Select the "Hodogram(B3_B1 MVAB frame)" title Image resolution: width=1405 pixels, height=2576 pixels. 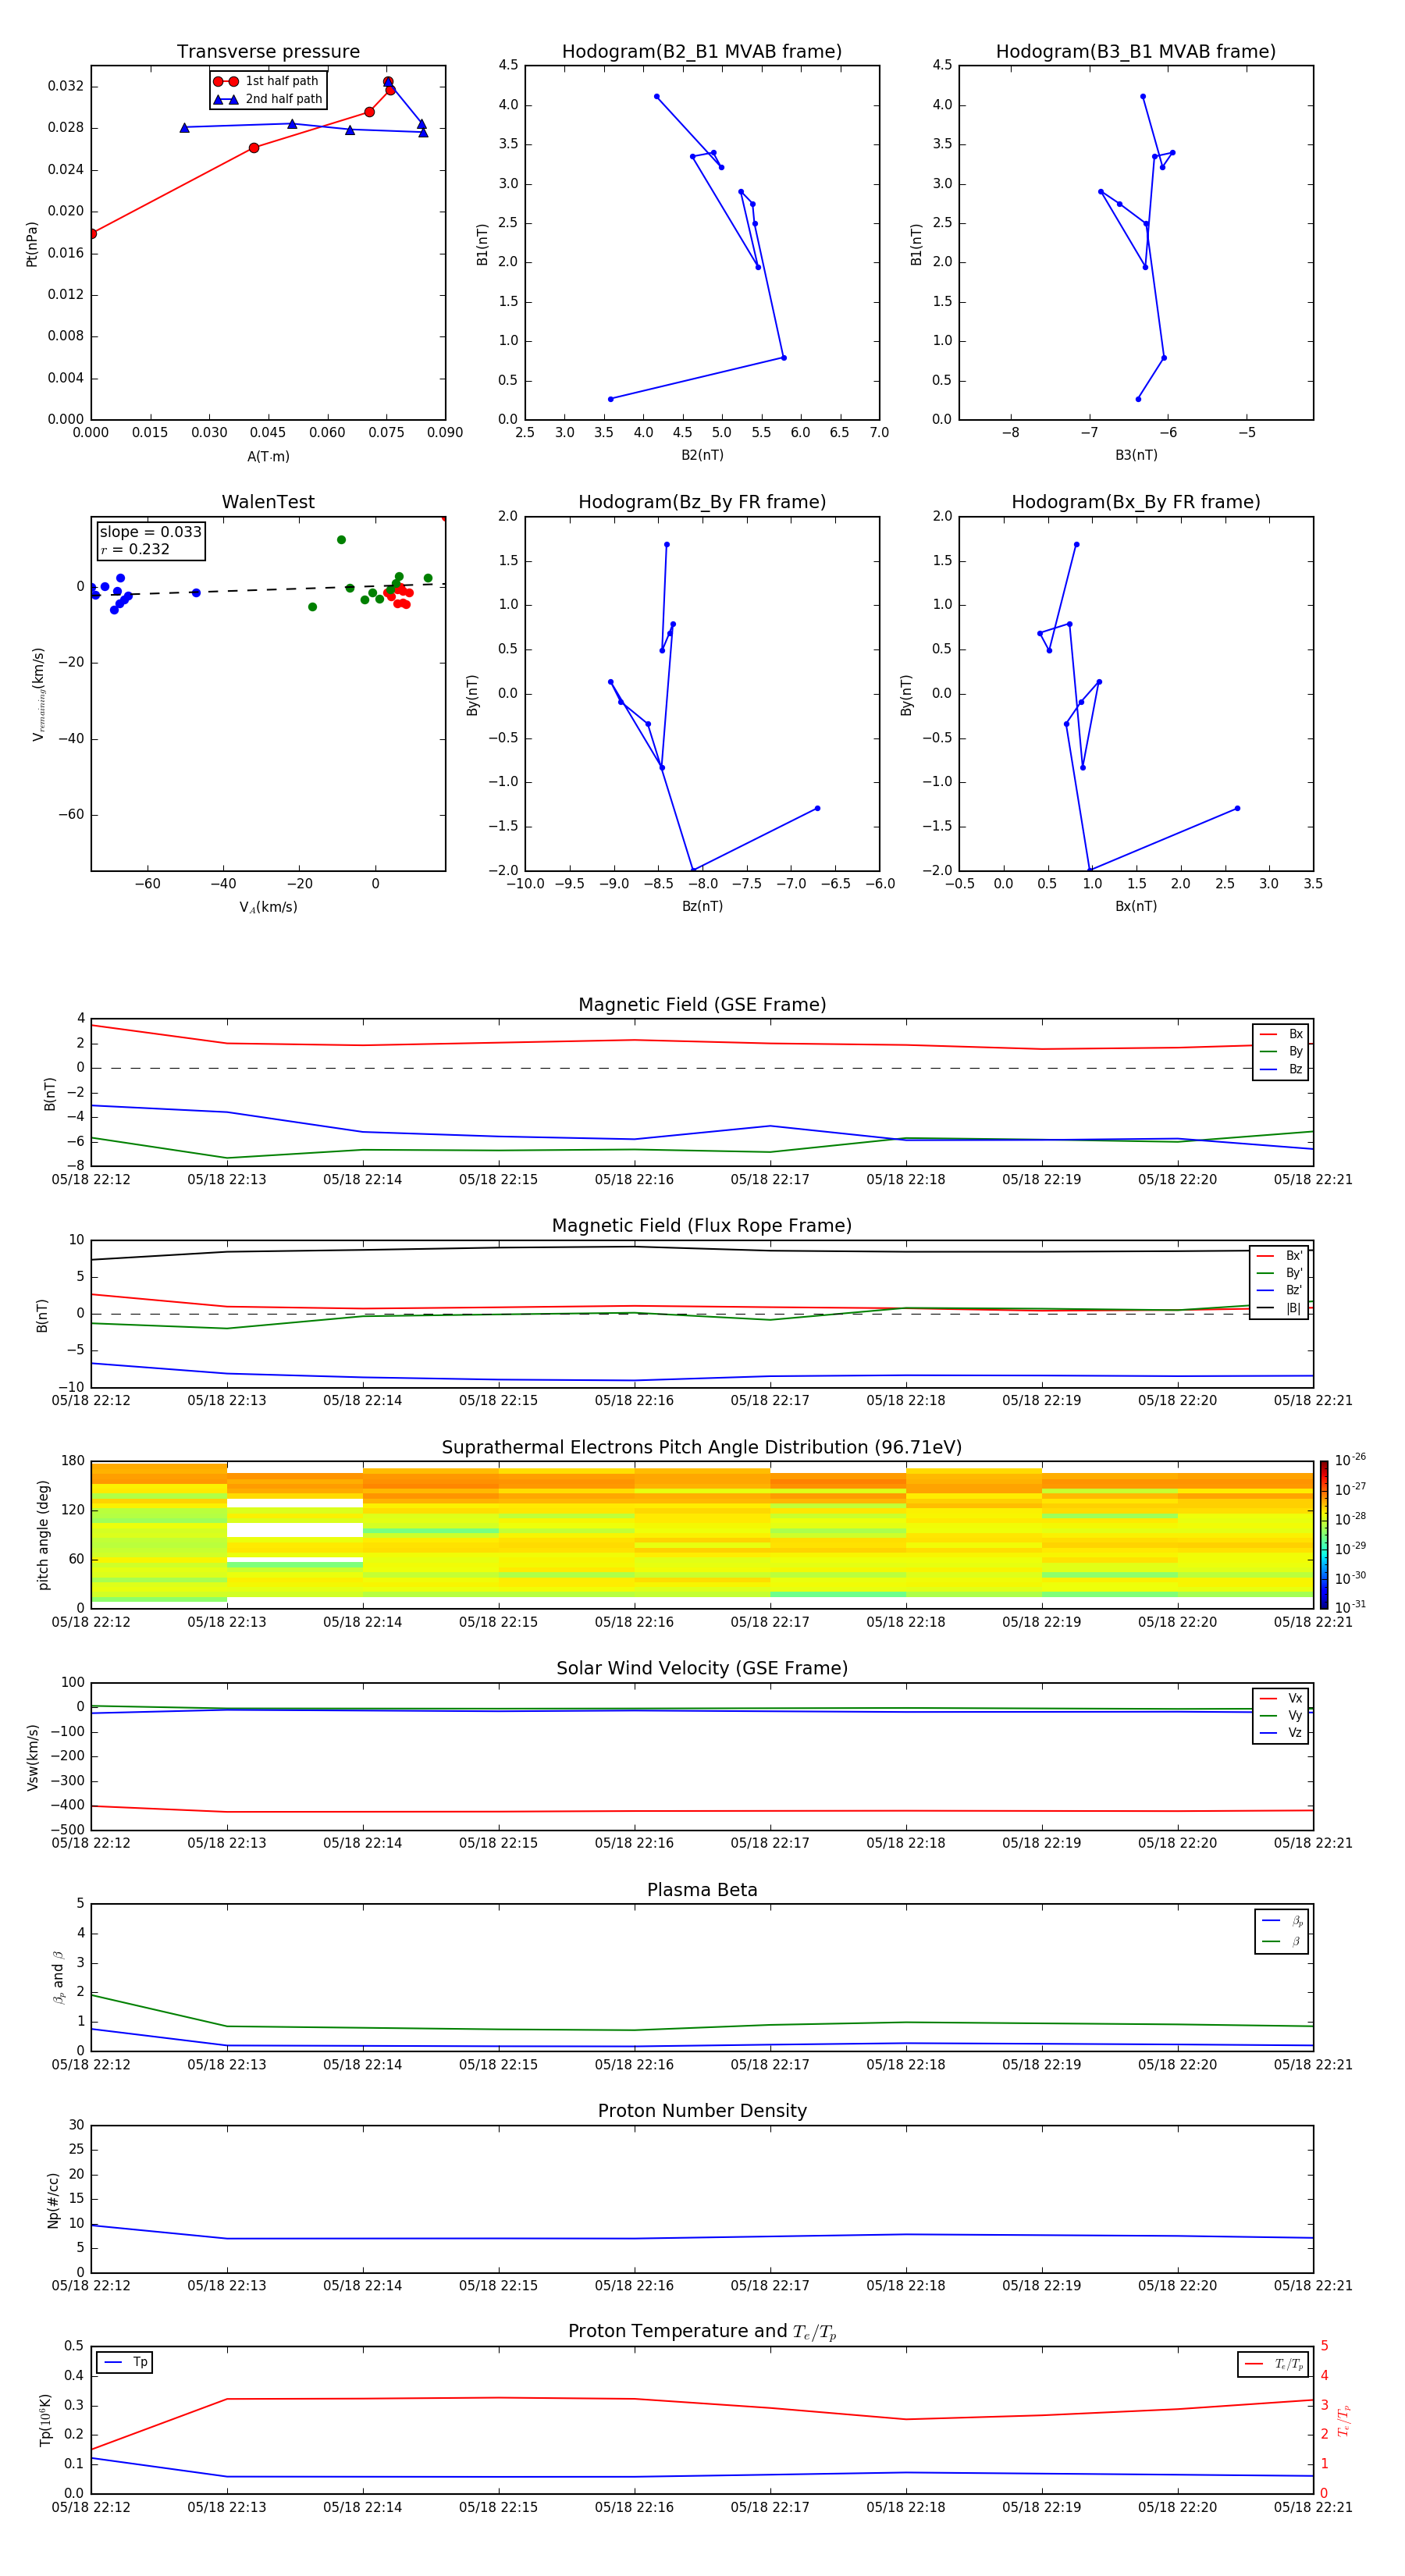pos(1136,52)
